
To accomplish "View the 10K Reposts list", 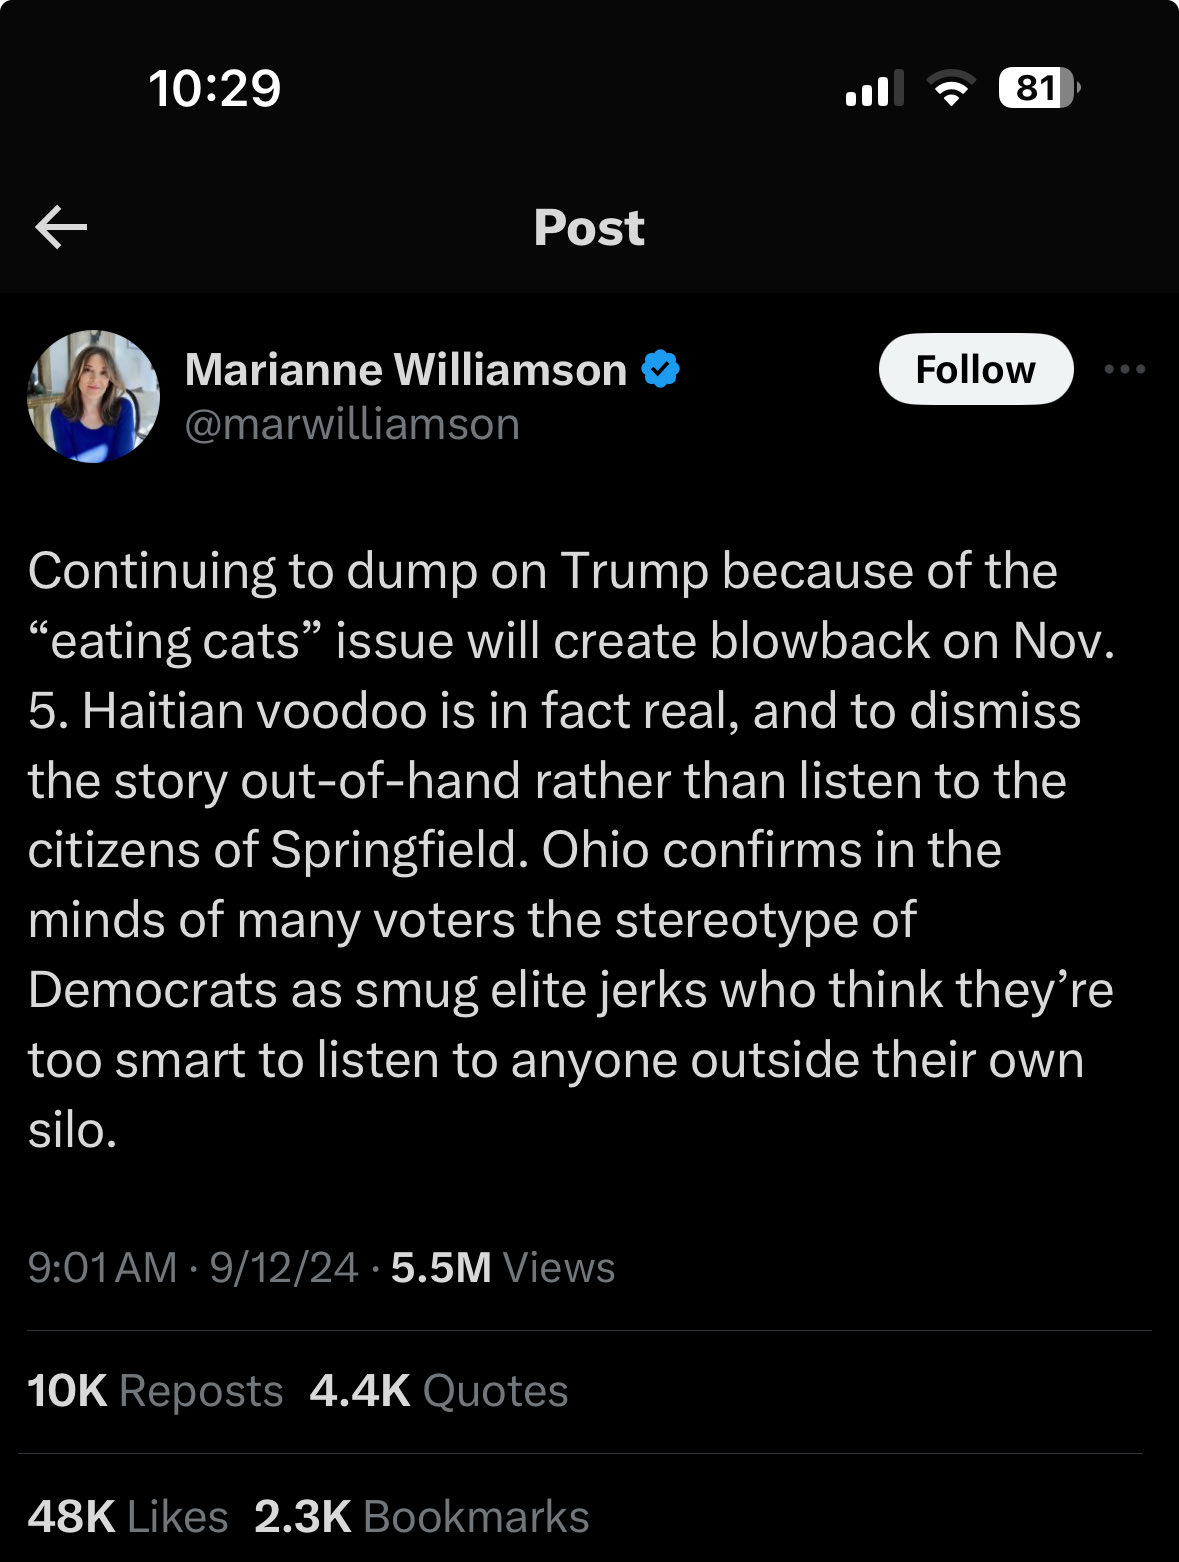I will tap(155, 1391).
